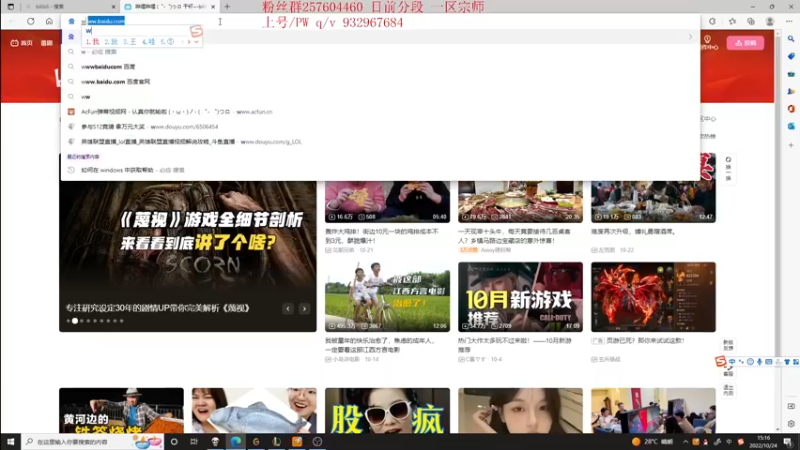
Task: Open video title 热门大作太多玩不过来啦
Action: coord(514,345)
